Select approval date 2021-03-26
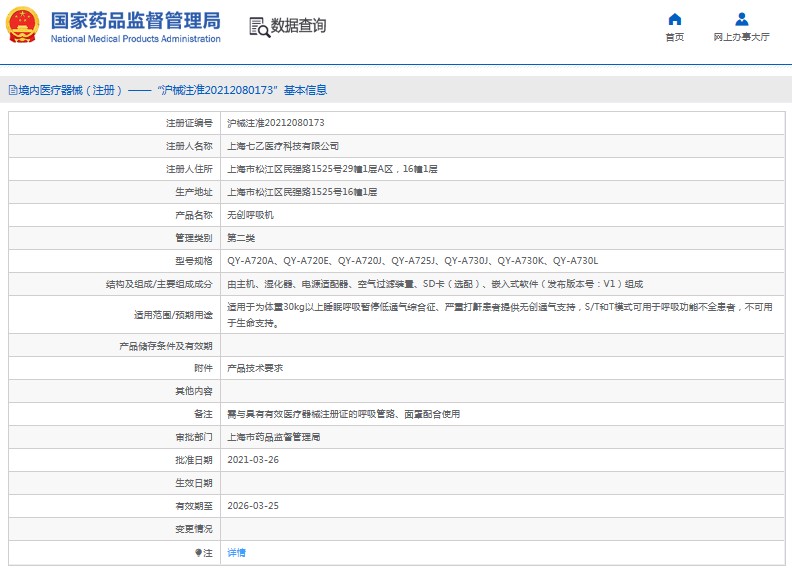The width and height of the screenshot is (792, 572). (253, 460)
